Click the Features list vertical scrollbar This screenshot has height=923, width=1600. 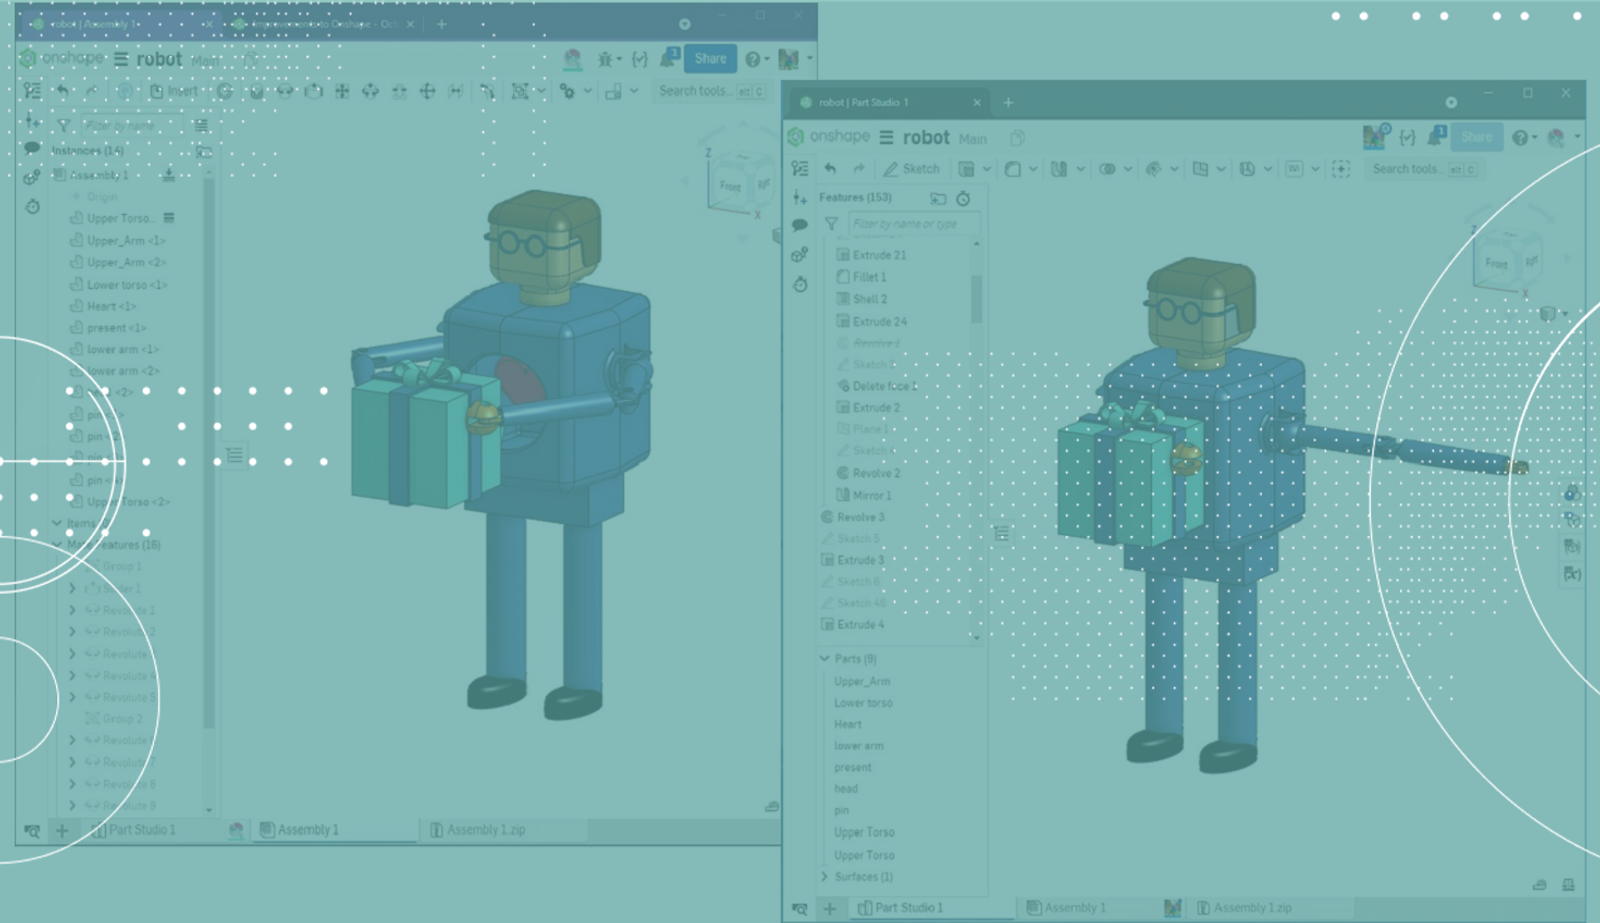(x=976, y=300)
